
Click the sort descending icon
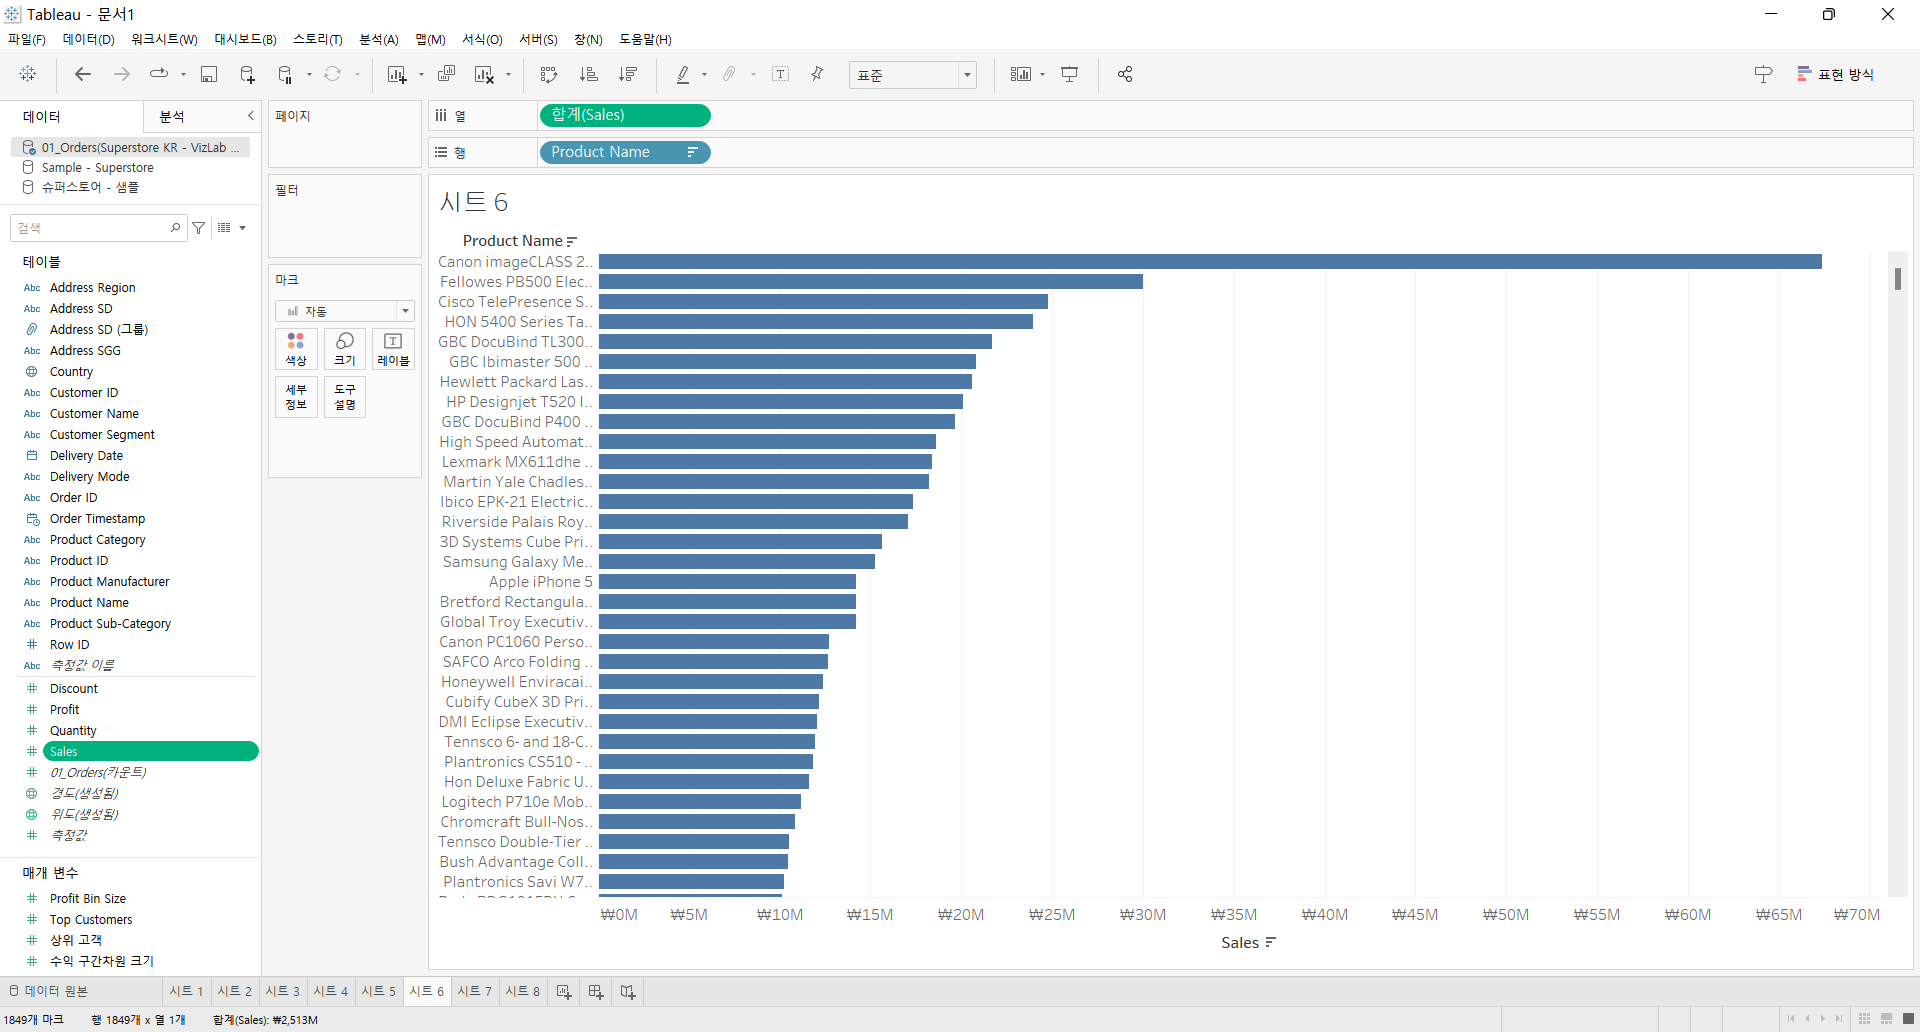click(628, 74)
